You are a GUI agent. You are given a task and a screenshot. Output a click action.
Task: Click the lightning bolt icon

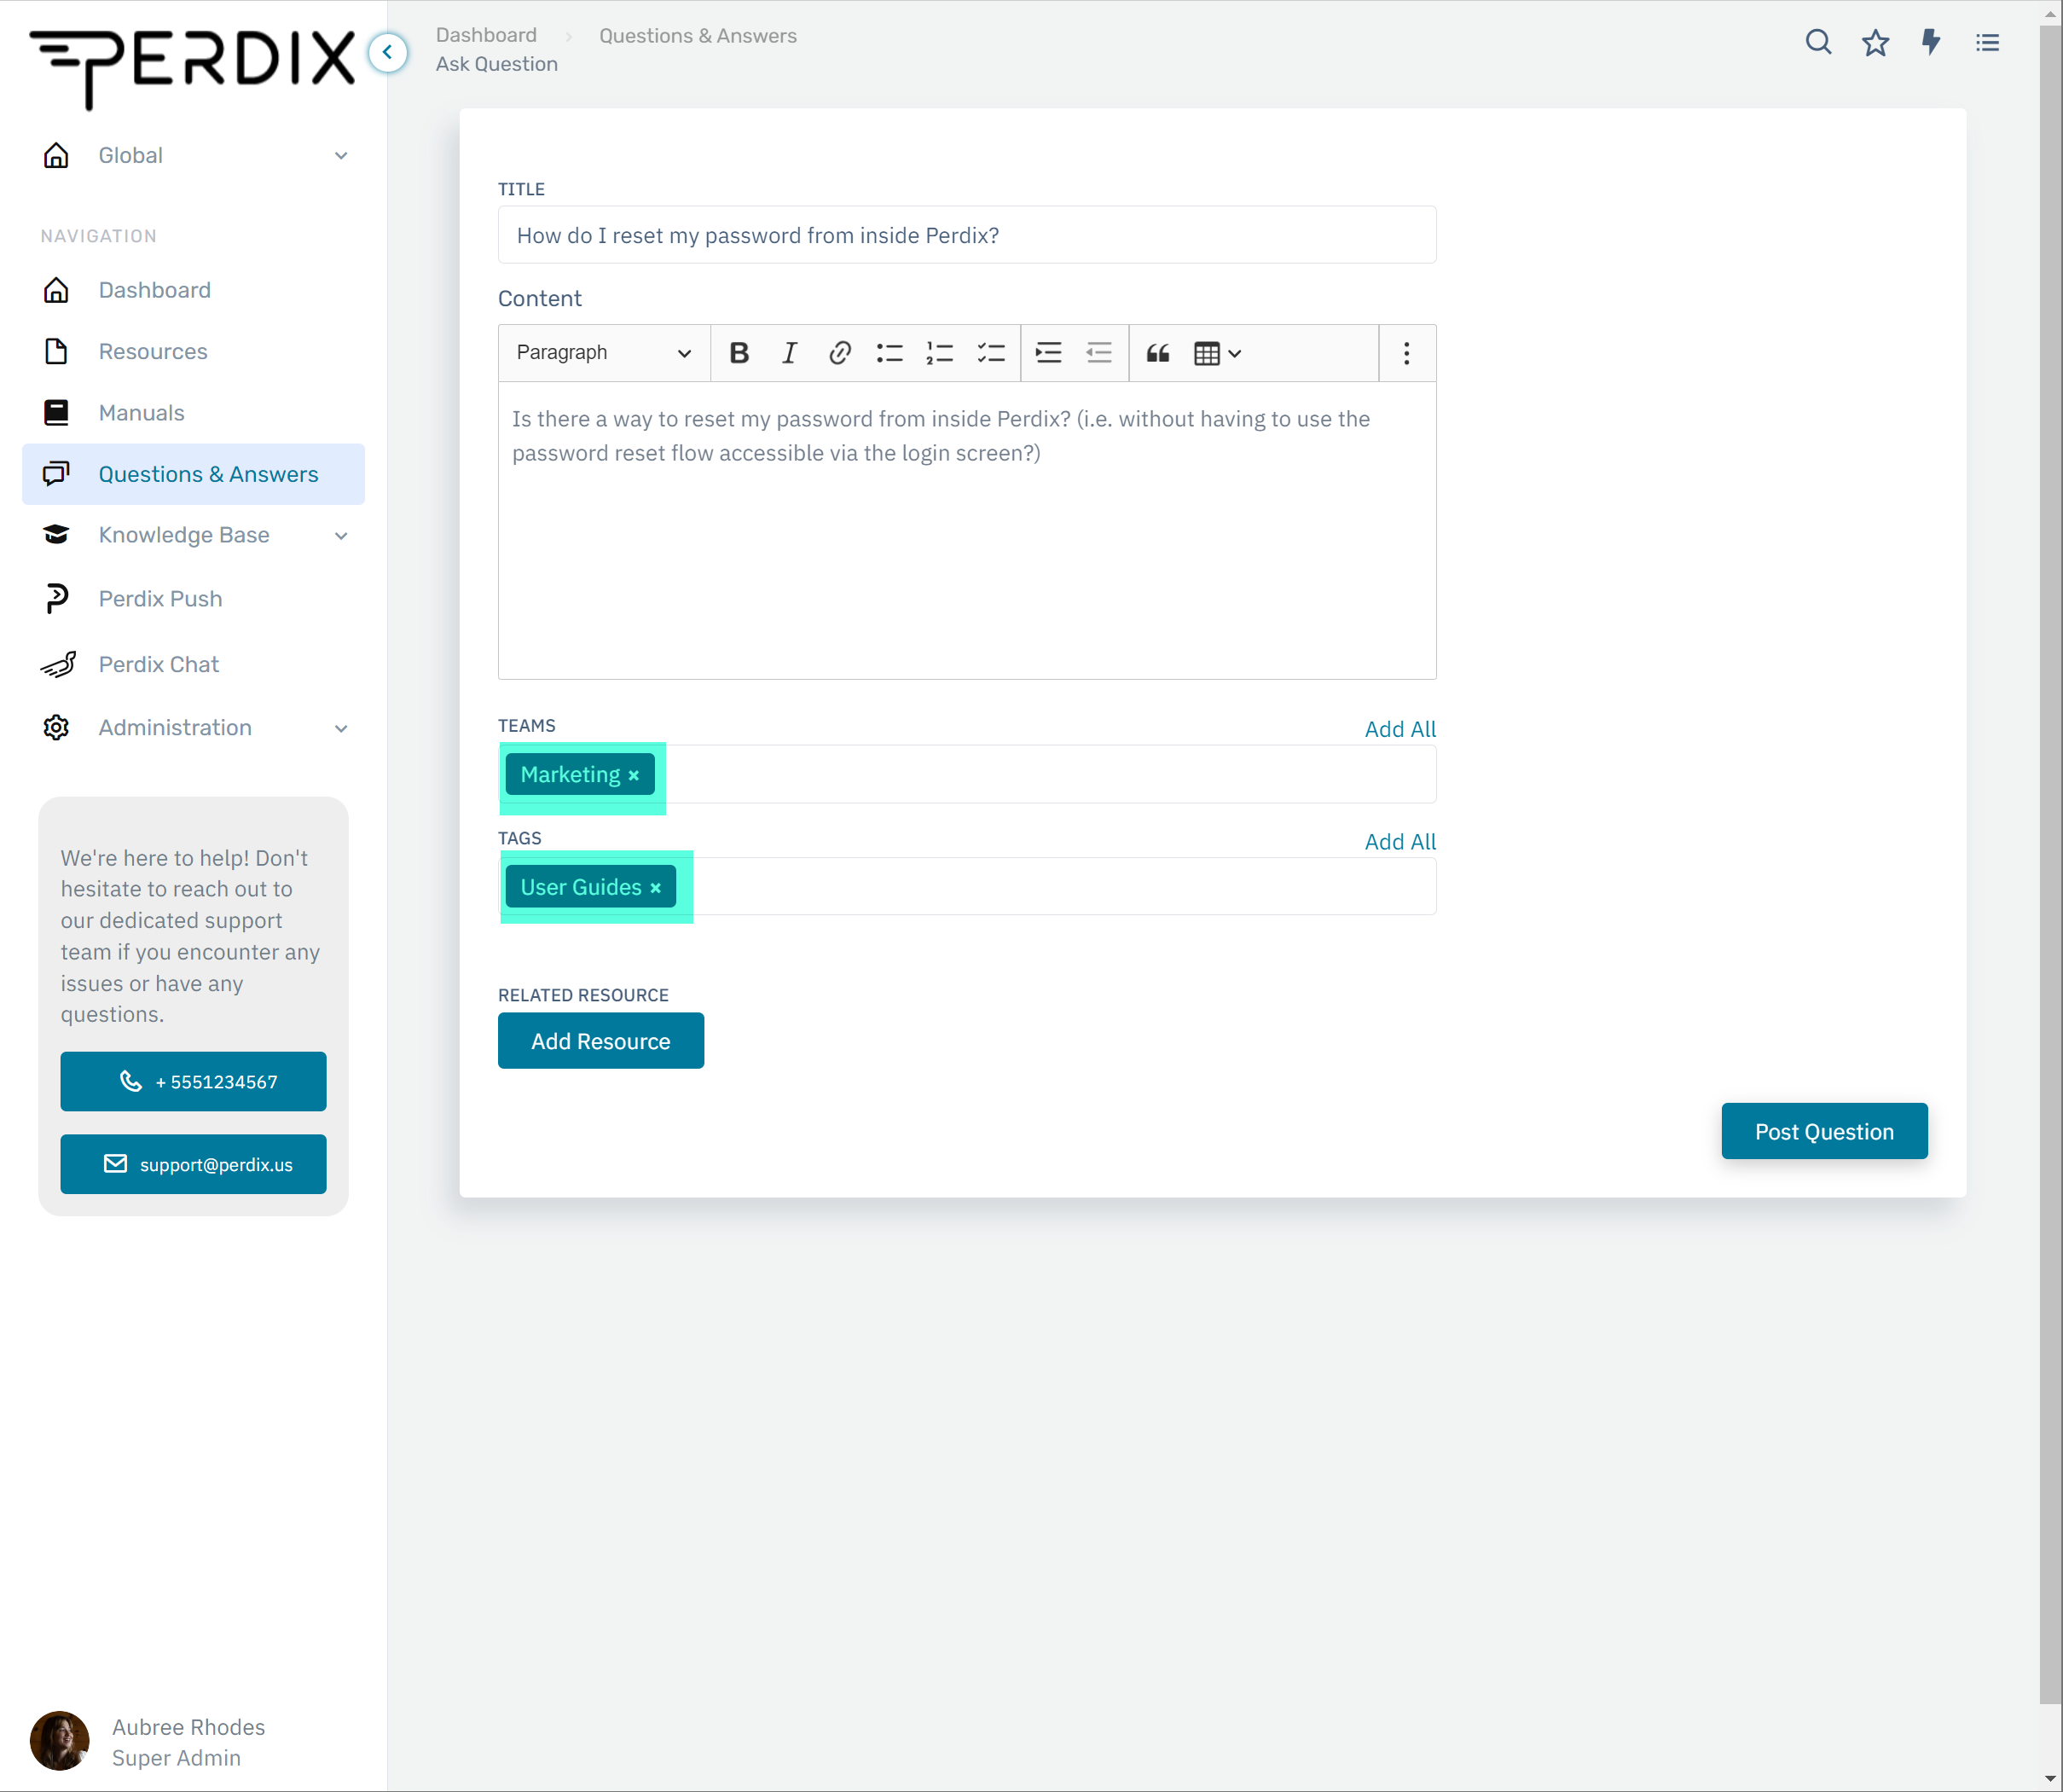click(1931, 42)
